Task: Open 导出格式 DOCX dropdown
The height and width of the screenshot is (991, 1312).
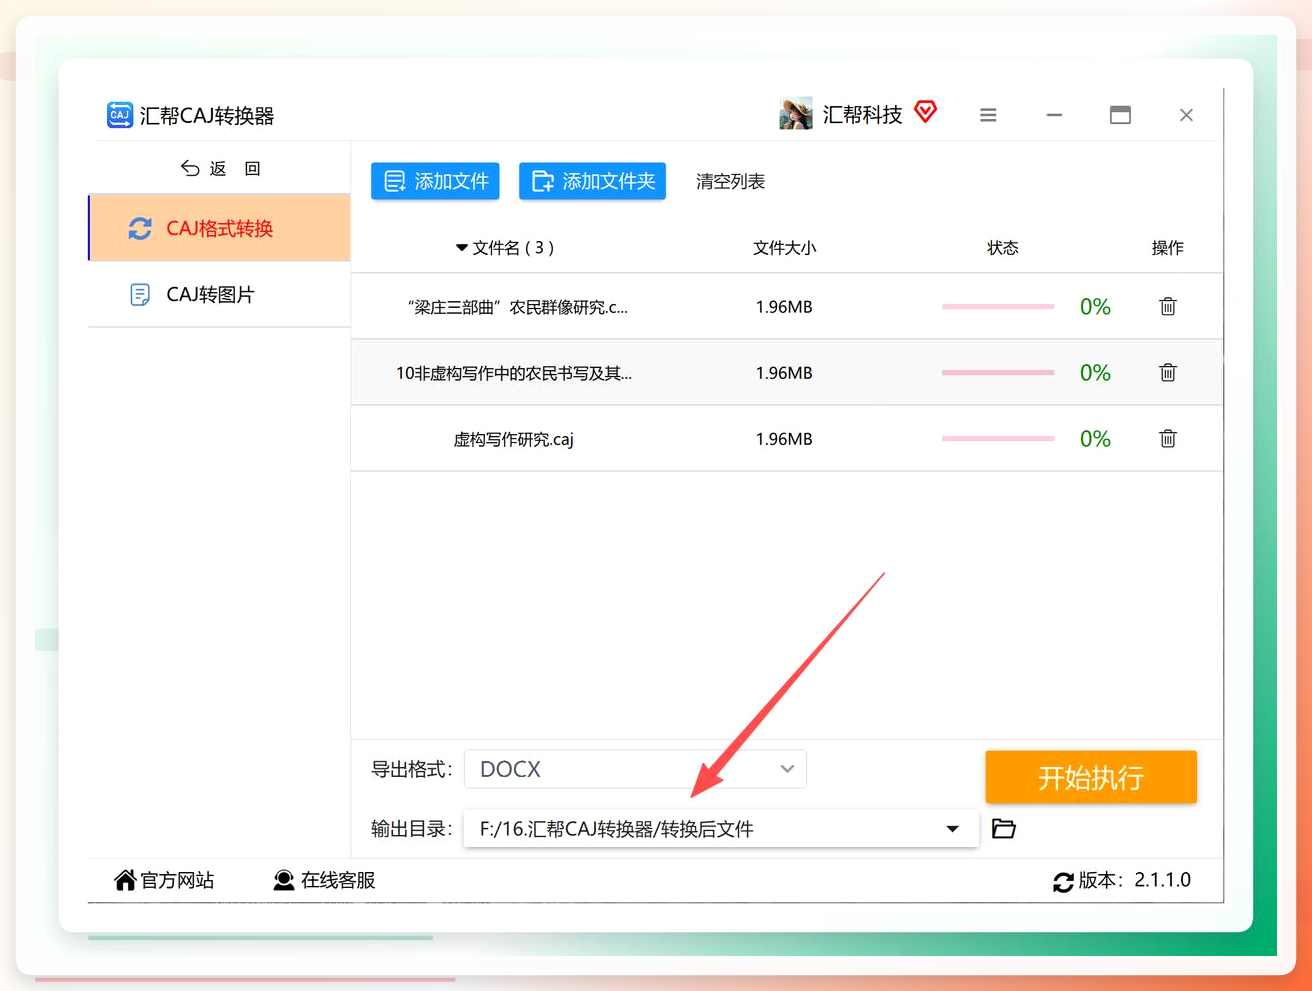Action: pos(636,769)
